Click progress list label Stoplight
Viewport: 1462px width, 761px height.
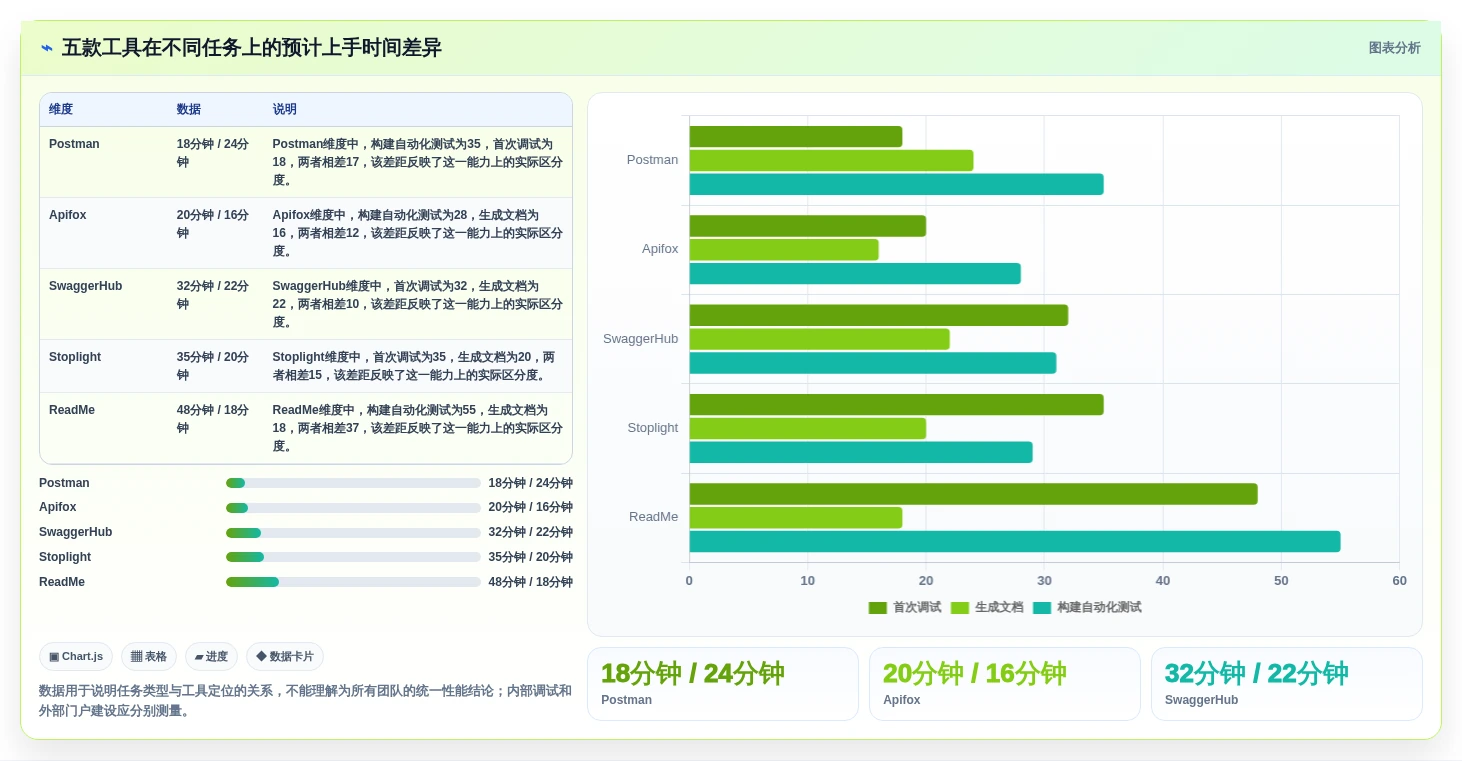65,557
